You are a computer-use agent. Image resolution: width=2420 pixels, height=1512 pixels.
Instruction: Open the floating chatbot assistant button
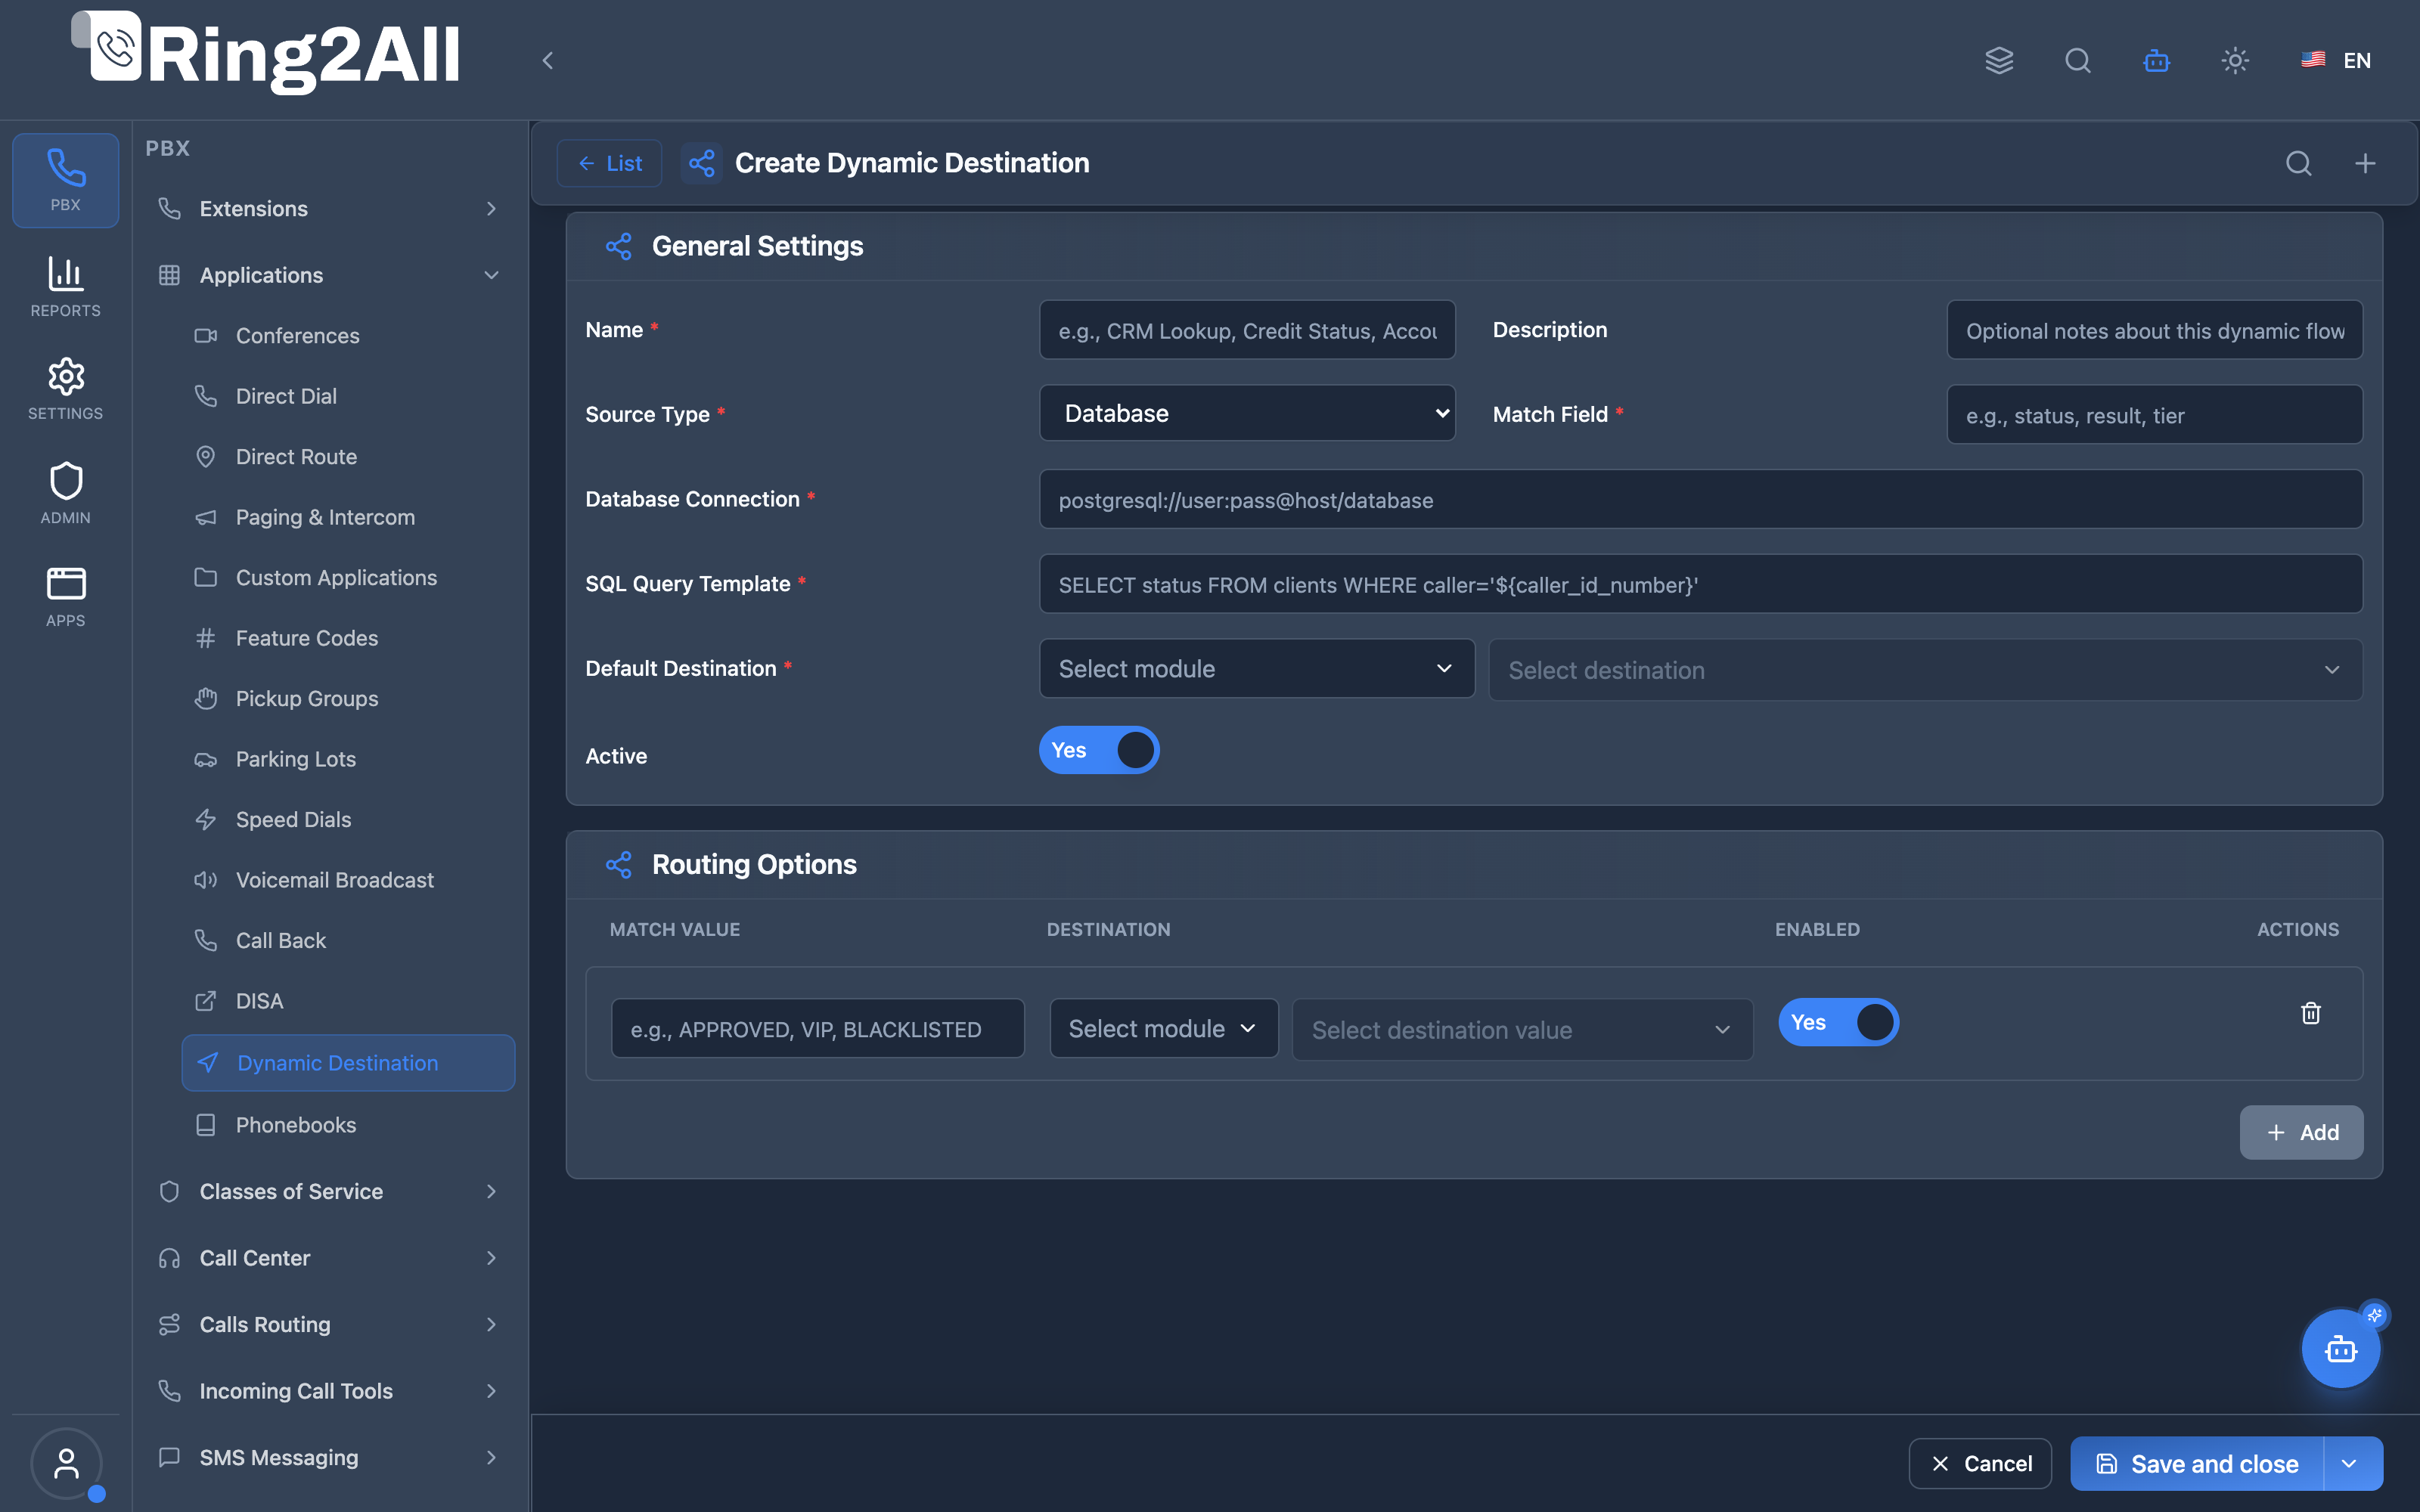click(x=2341, y=1349)
